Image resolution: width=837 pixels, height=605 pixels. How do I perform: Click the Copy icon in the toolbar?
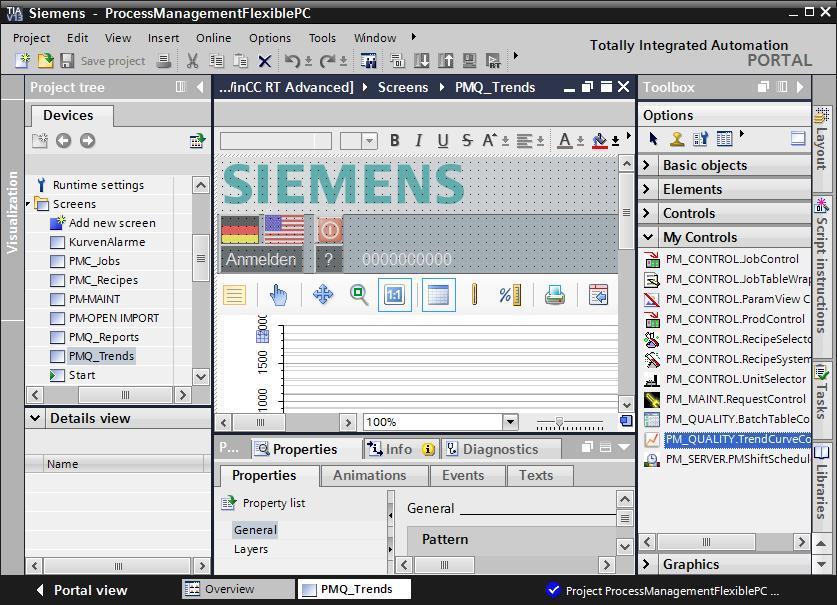coord(217,61)
